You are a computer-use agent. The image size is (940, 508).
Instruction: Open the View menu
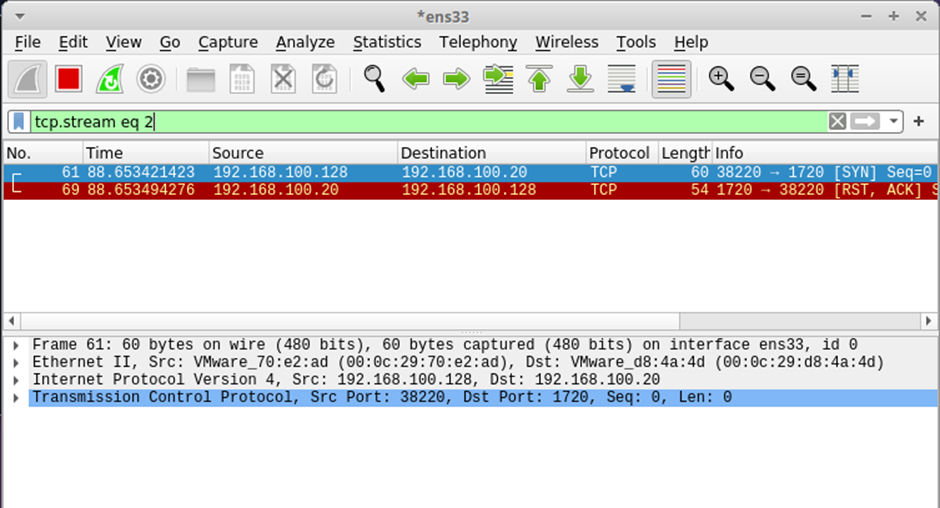[123, 42]
